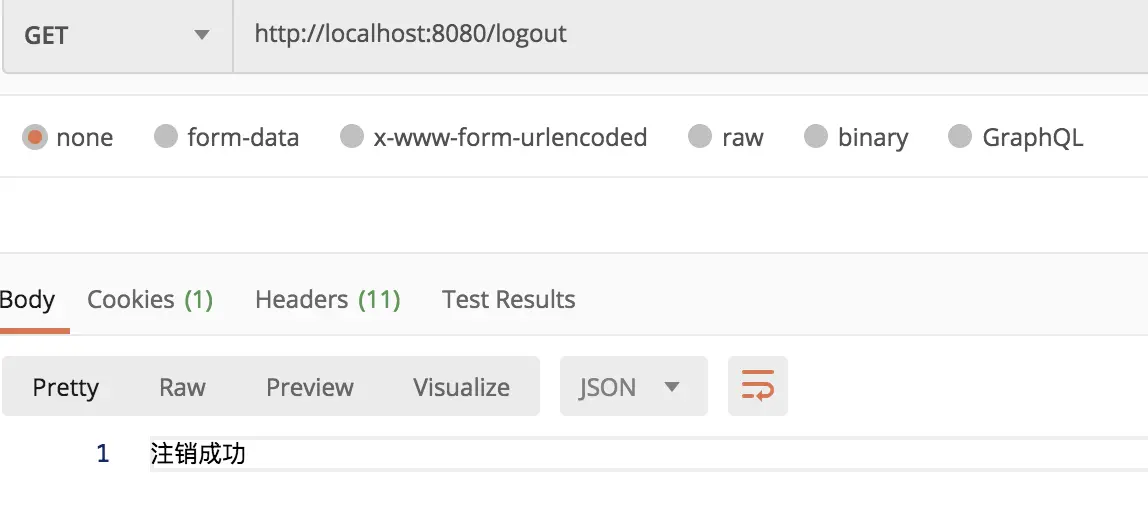This screenshot has width=1148, height=508.
Task: Choose the GraphQL body radio button
Action: click(960, 137)
